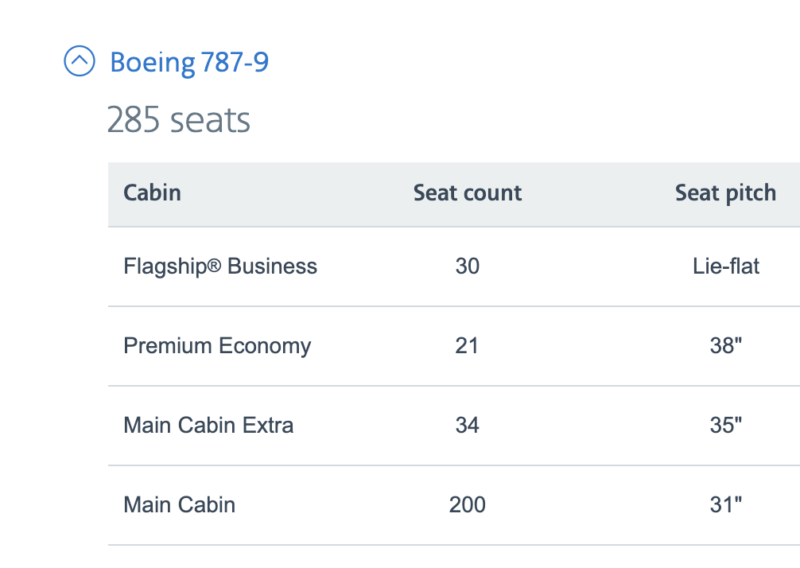Click the seat count 30 cell
The height and width of the screenshot is (568, 800).
point(467,266)
